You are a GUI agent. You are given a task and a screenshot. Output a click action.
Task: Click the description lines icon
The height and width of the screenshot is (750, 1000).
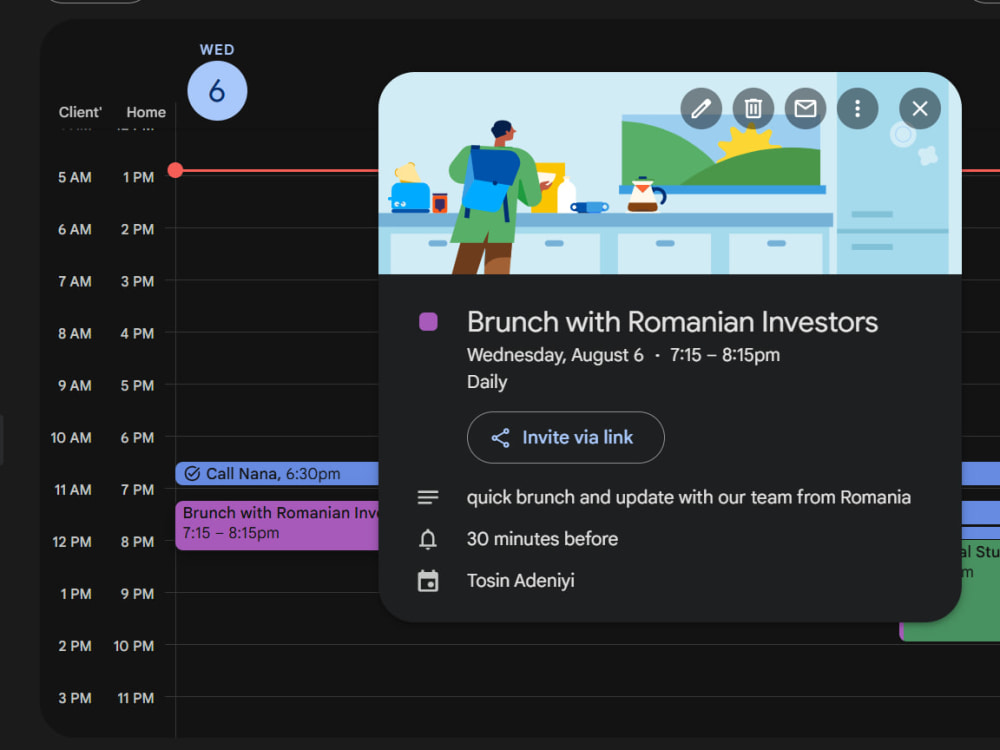click(428, 497)
